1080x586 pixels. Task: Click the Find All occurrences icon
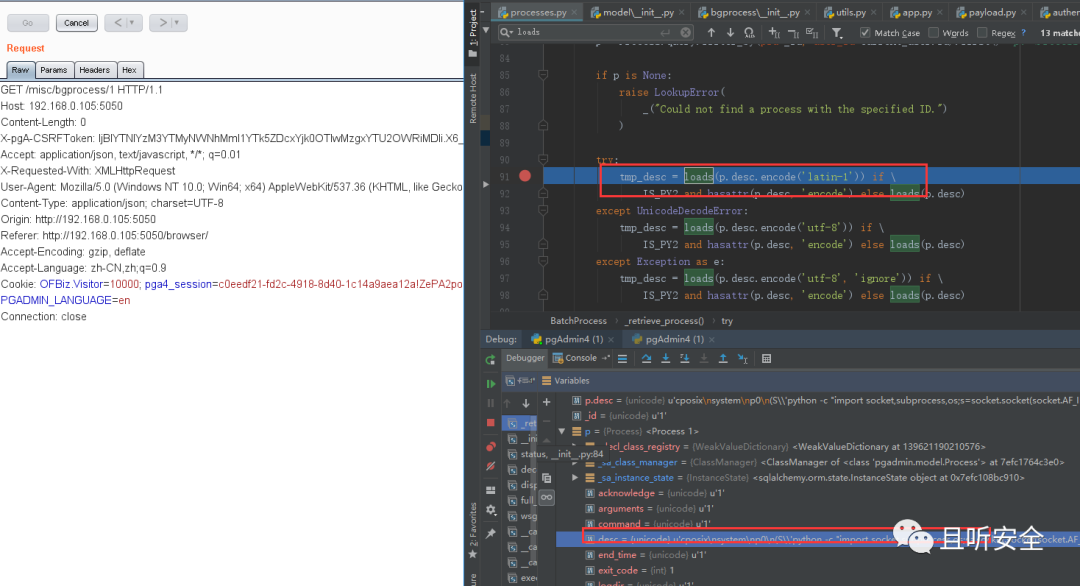click(x=749, y=32)
